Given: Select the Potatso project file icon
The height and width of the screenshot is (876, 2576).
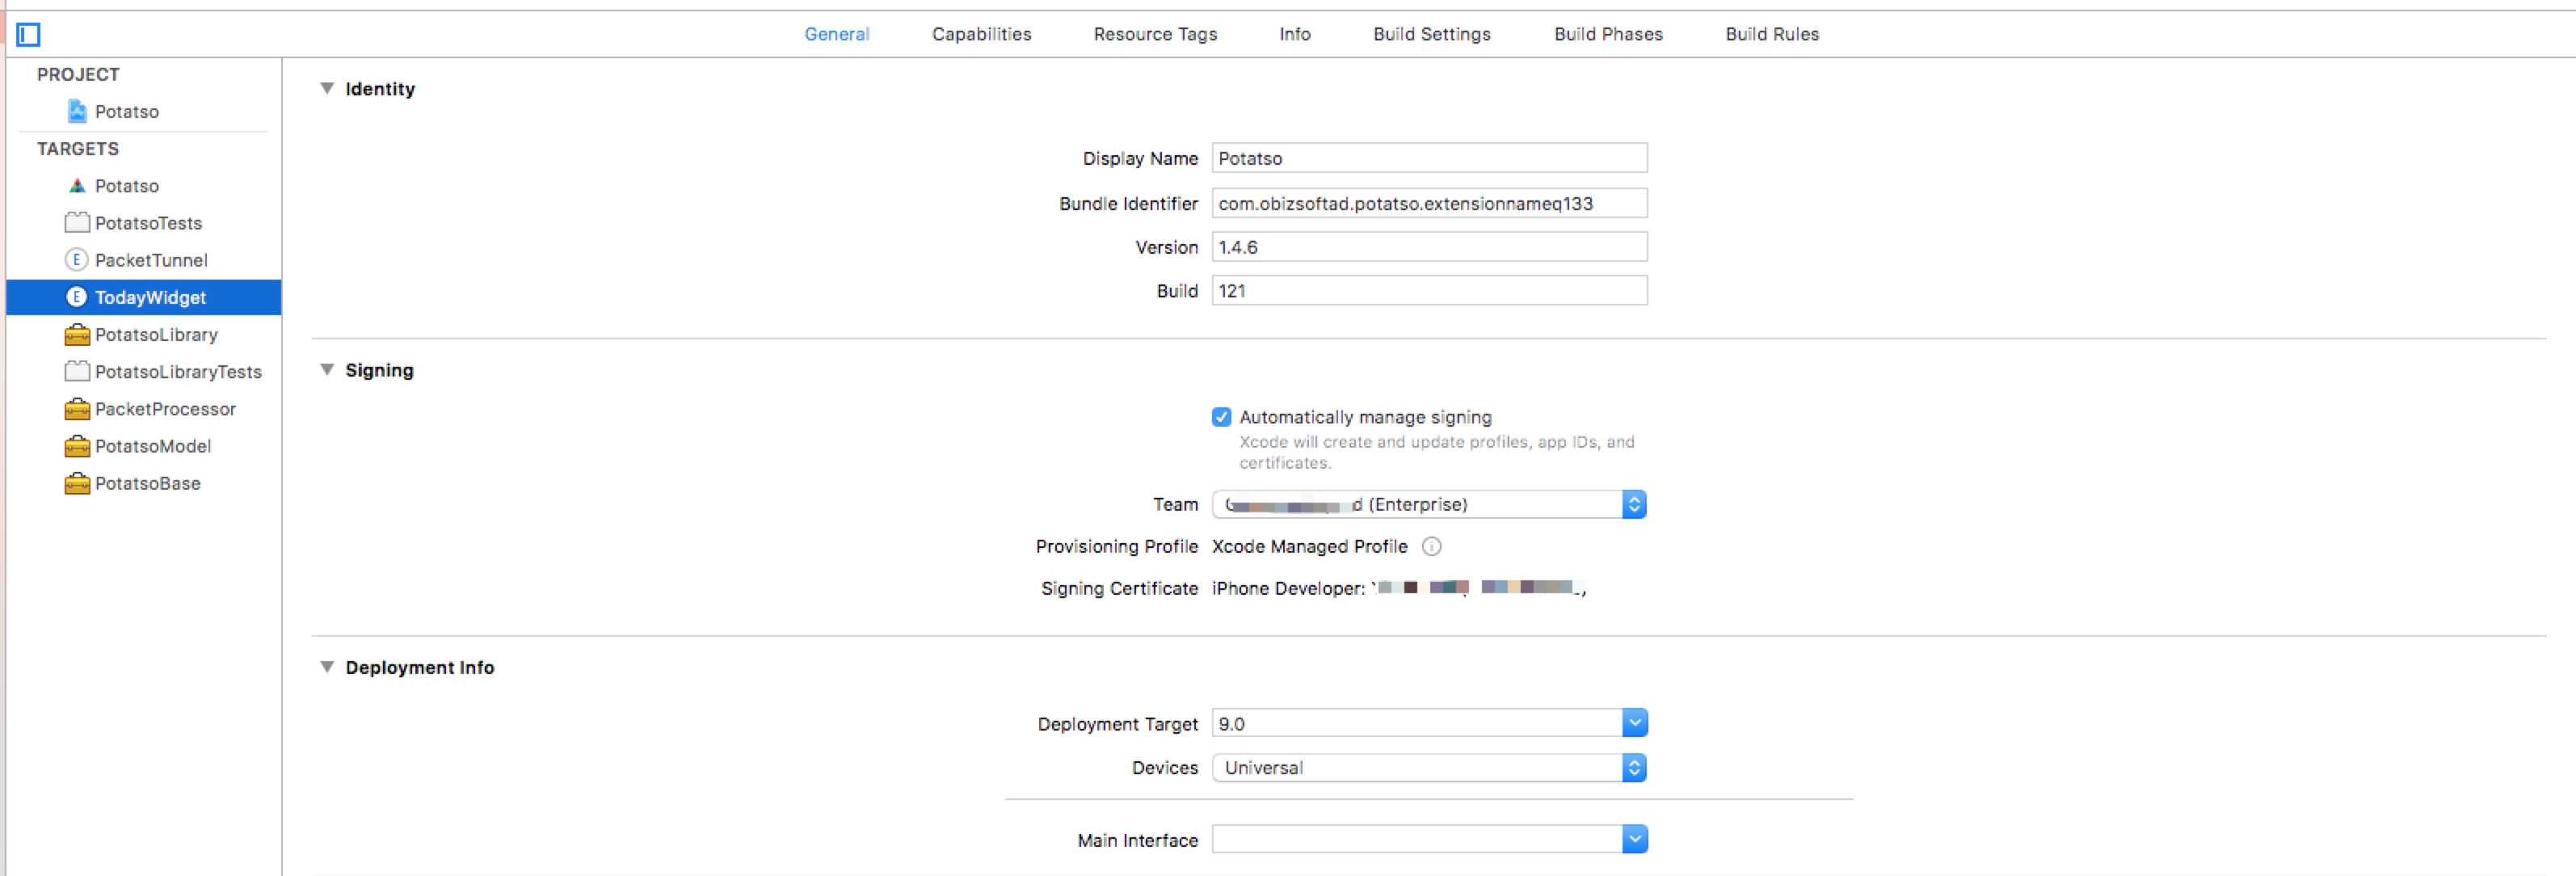Looking at the screenshot, I should click(x=77, y=111).
